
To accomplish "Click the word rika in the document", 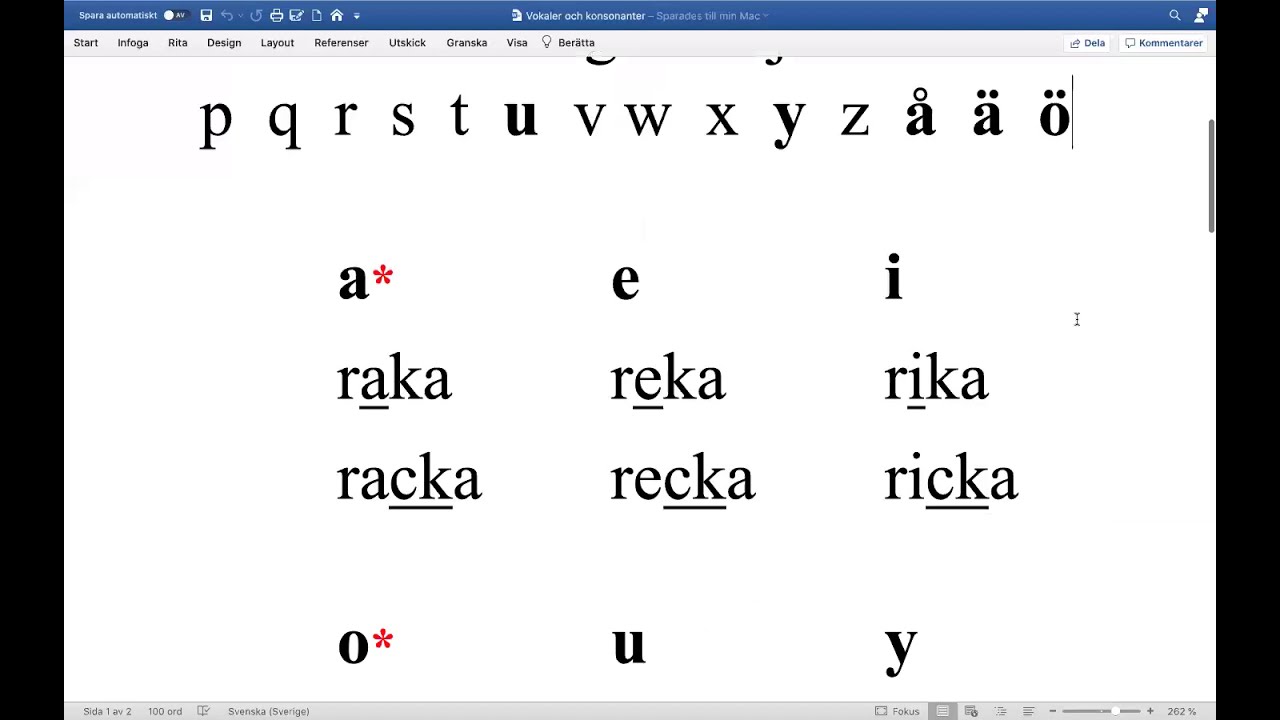I will coord(937,381).
